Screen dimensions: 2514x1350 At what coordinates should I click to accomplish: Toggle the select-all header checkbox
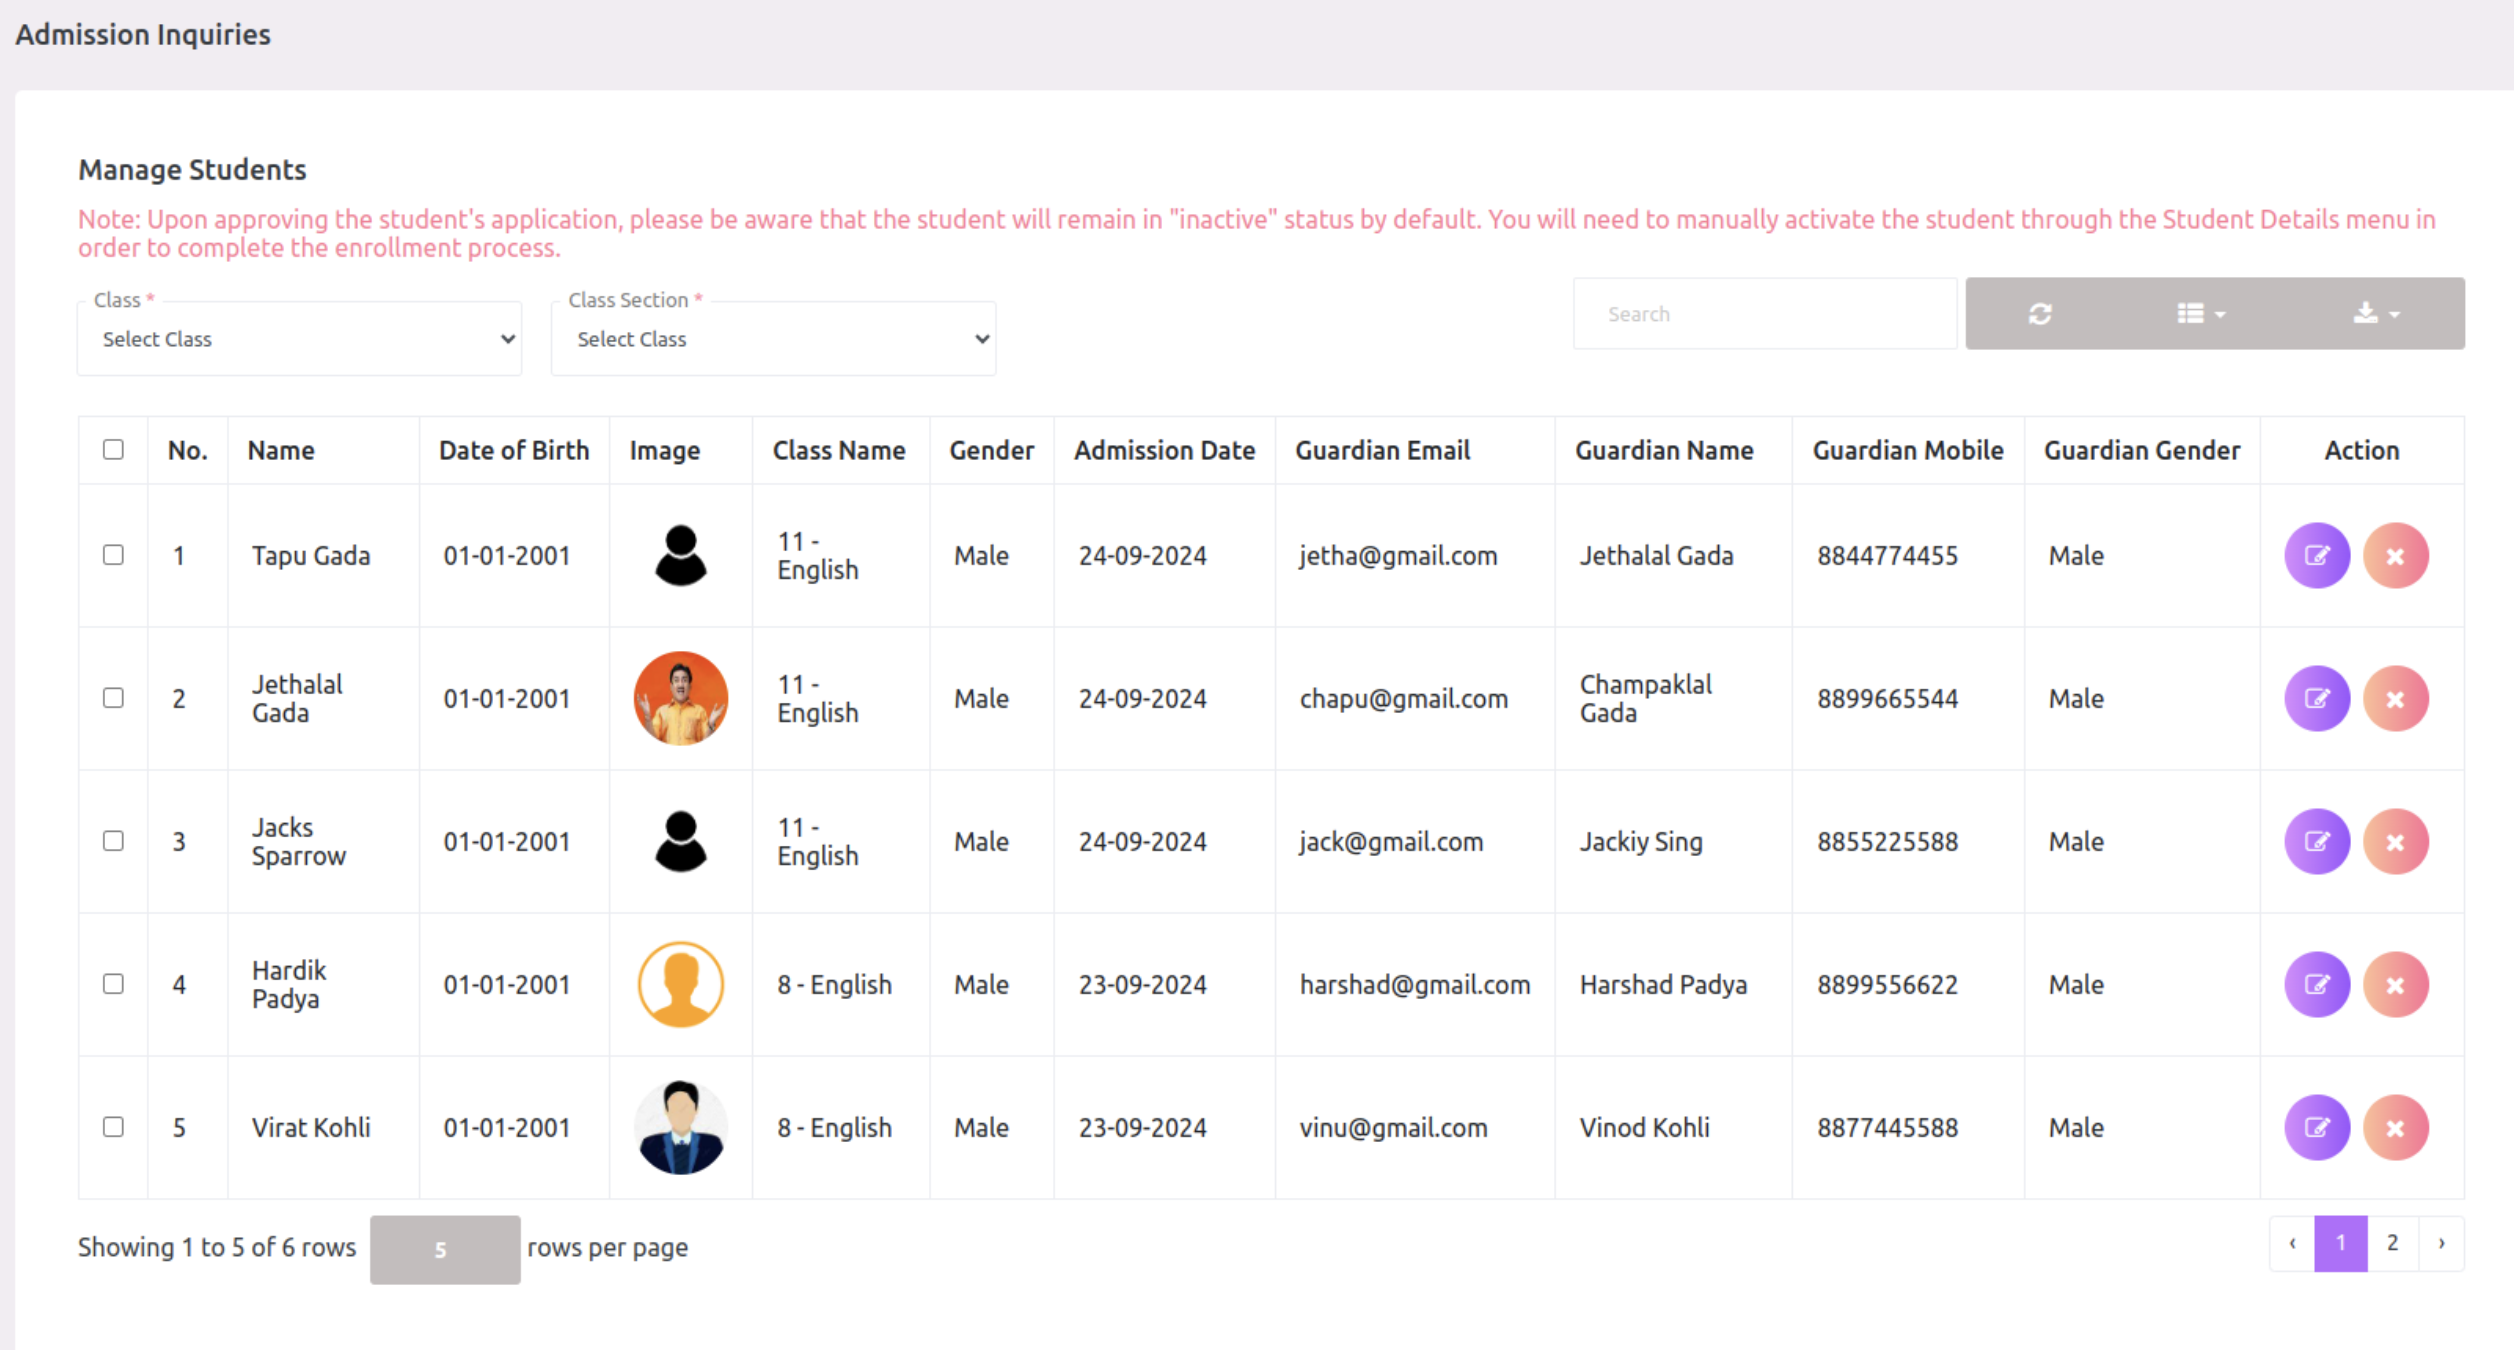pyautogui.click(x=113, y=450)
